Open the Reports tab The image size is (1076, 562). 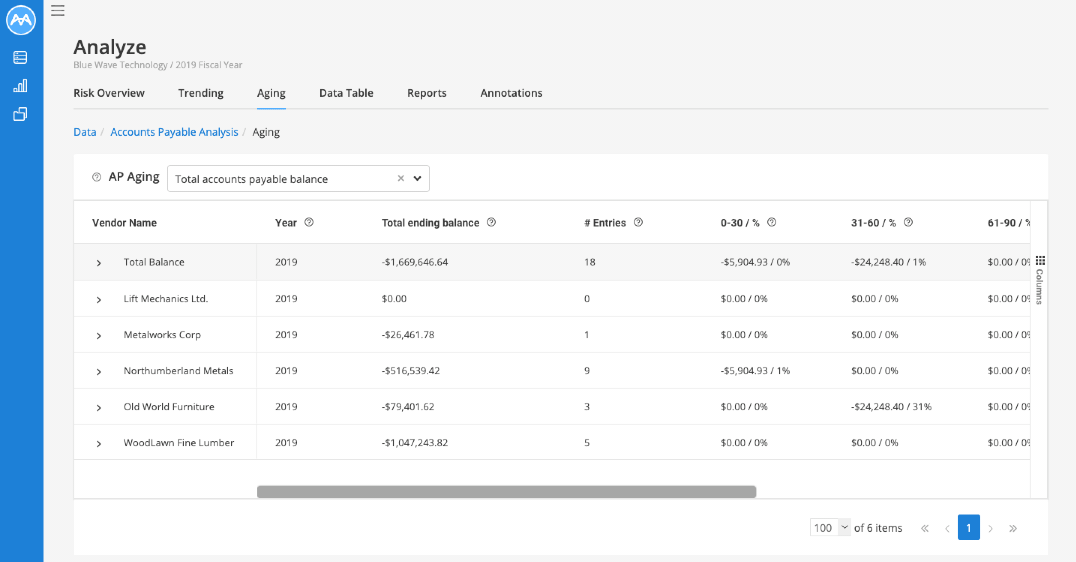[x=427, y=93]
